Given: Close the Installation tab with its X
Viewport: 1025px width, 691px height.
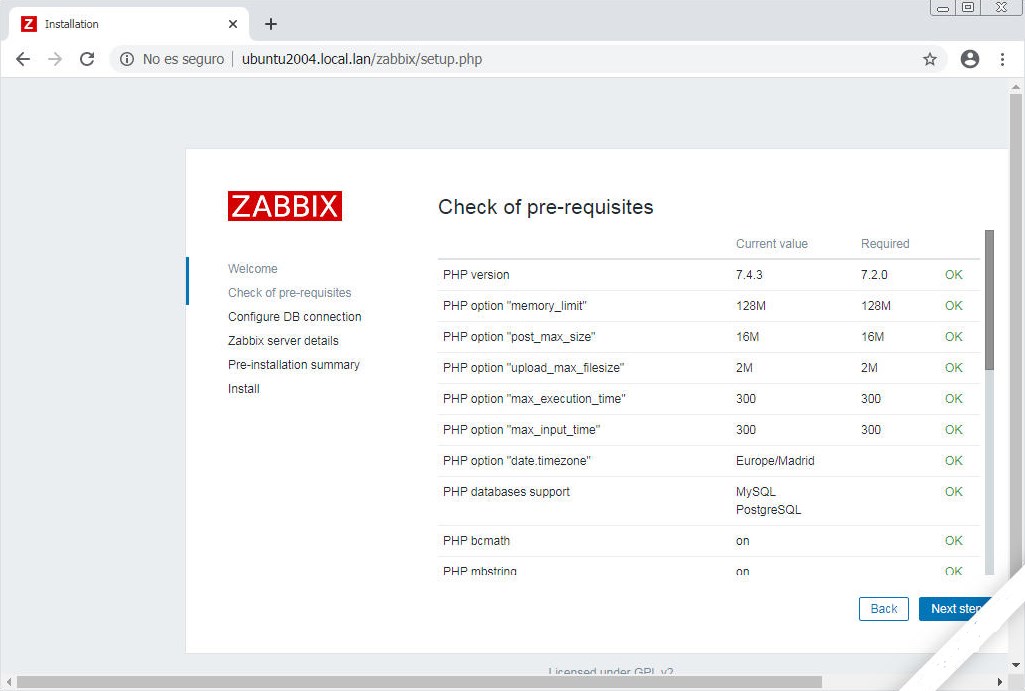Looking at the screenshot, I should coord(233,24).
